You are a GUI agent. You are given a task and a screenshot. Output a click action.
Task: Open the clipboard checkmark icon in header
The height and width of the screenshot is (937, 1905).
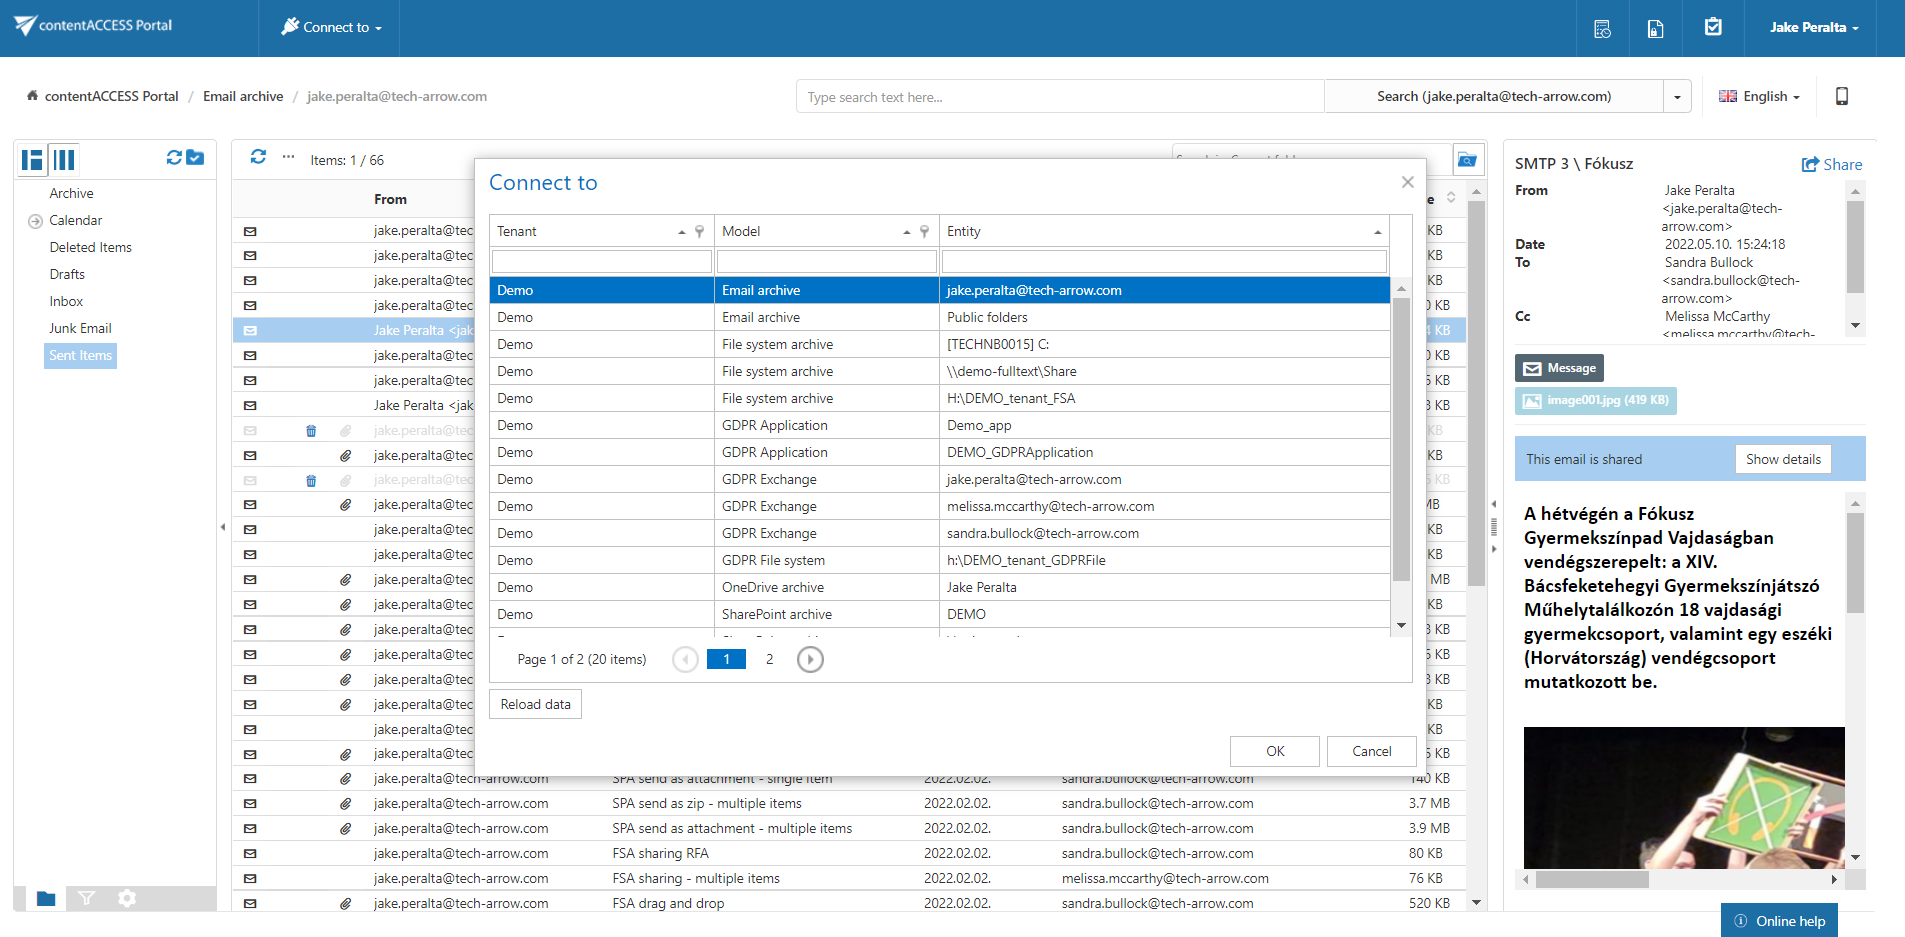[x=1713, y=28]
